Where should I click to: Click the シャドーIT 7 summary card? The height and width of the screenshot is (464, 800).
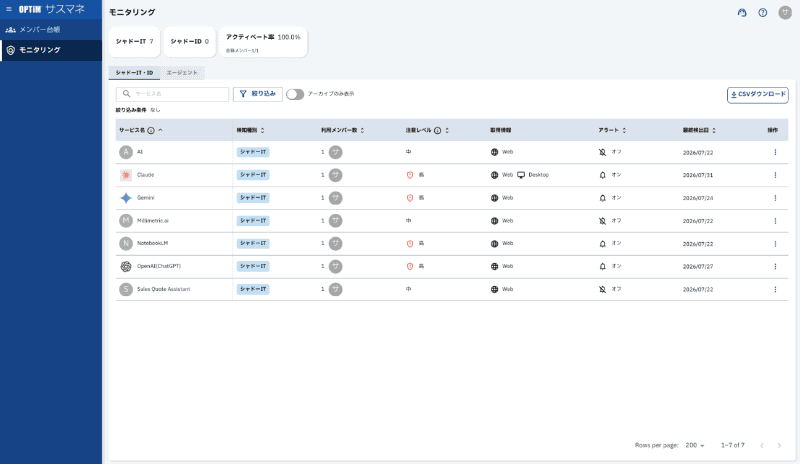click(x=135, y=41)
